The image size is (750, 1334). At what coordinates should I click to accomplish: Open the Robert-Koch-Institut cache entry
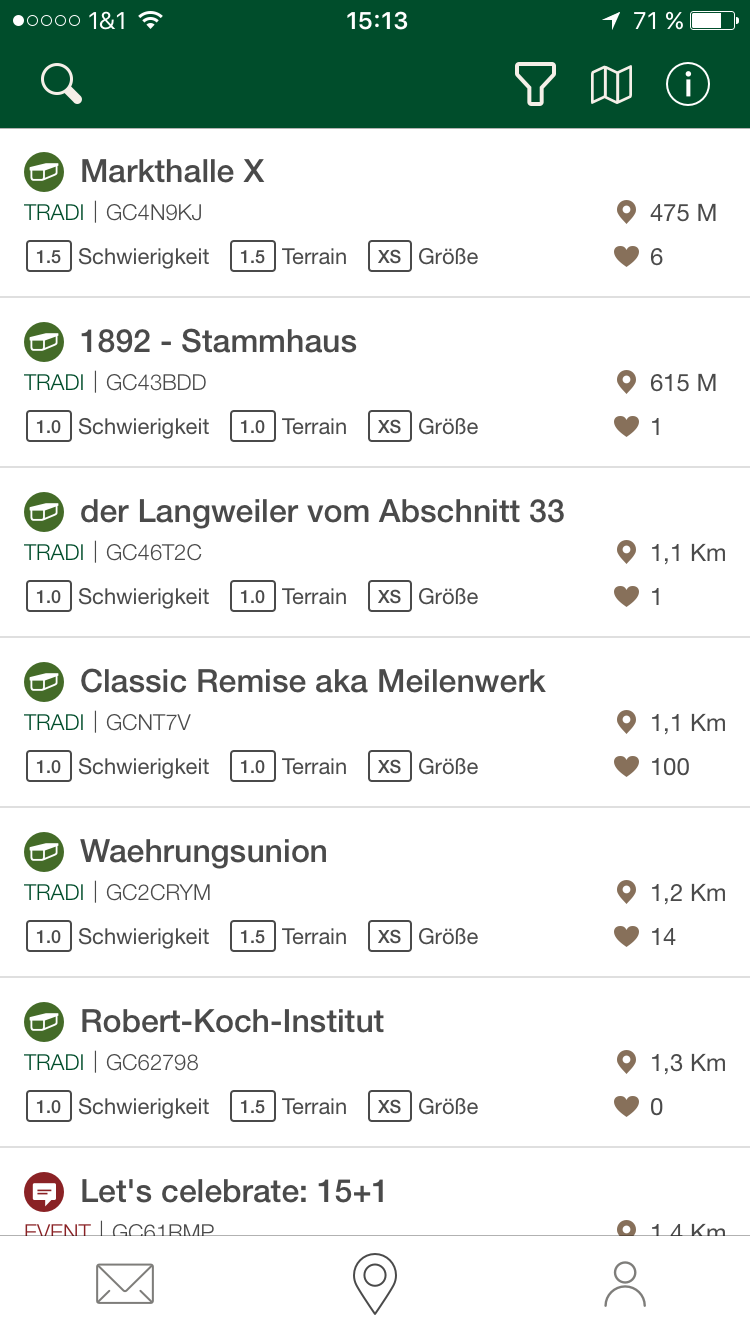232,1022
